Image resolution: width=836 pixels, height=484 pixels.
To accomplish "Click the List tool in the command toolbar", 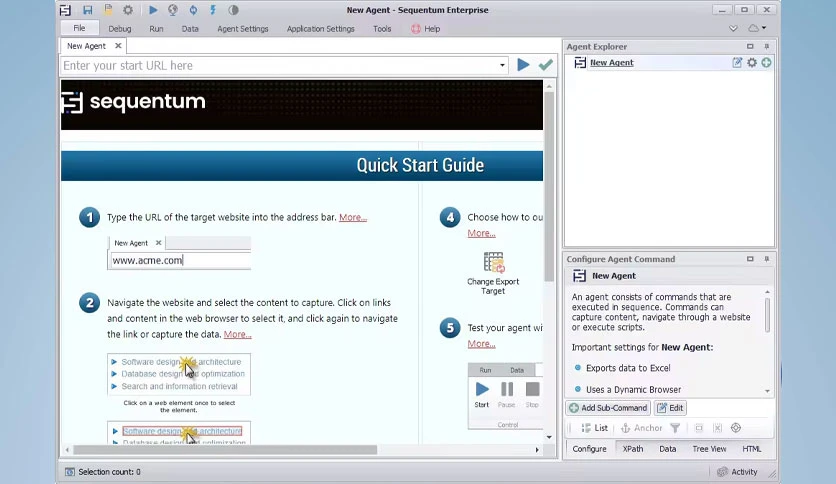I will coord(594,428).
